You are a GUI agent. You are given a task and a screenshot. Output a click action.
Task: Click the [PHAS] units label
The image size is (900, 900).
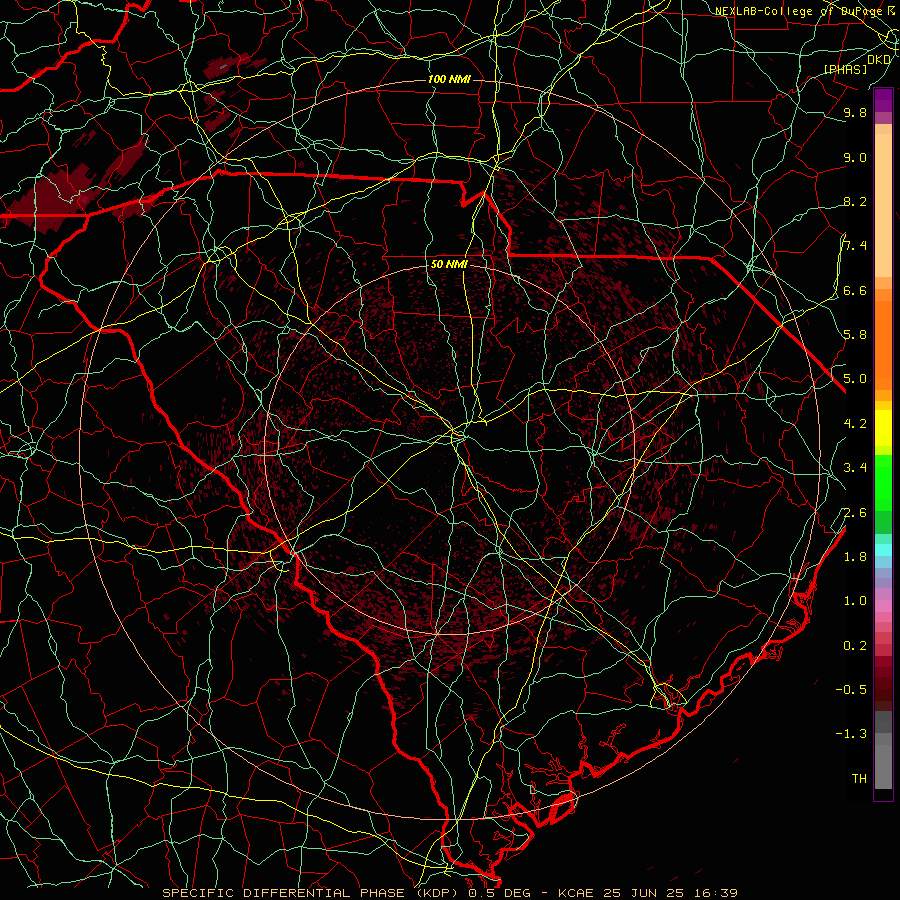[x=845, y=69]
